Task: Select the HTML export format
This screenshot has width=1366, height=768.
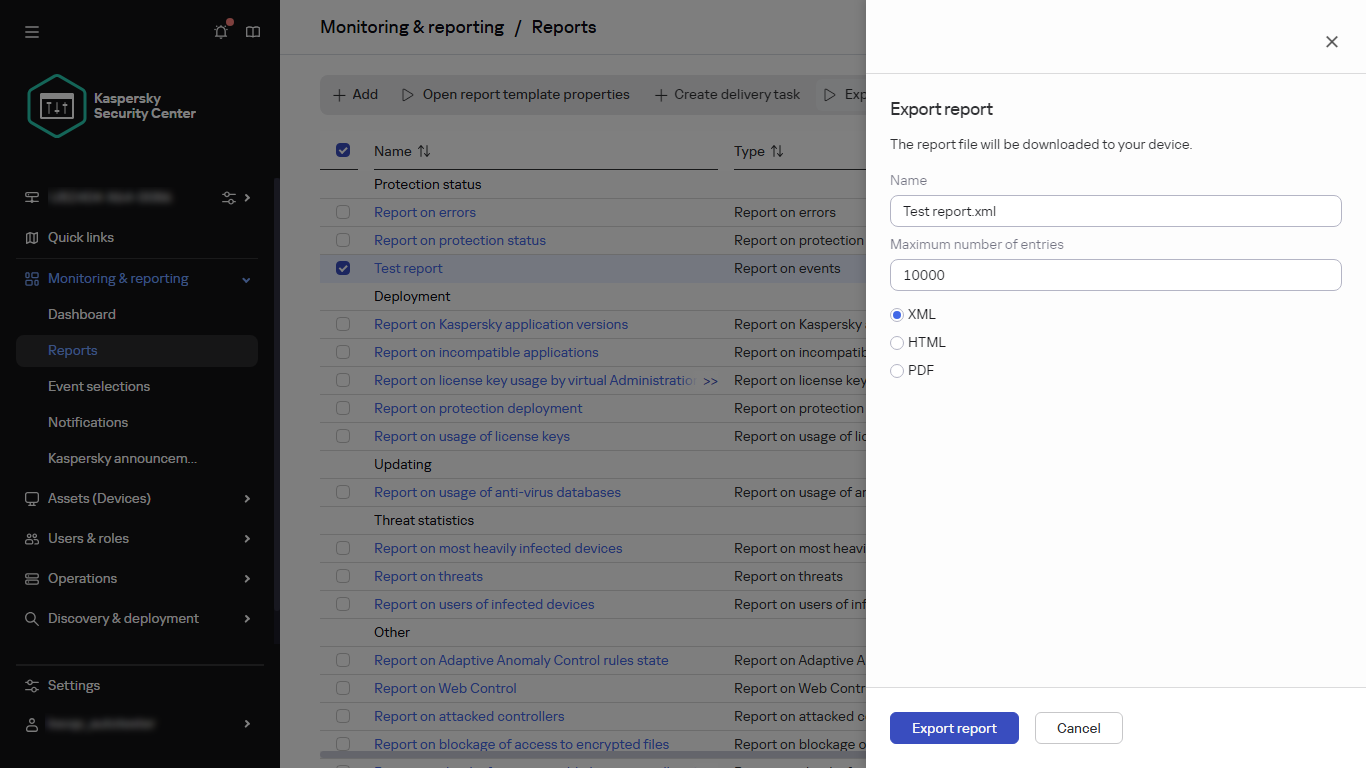Action: (897, 342)
